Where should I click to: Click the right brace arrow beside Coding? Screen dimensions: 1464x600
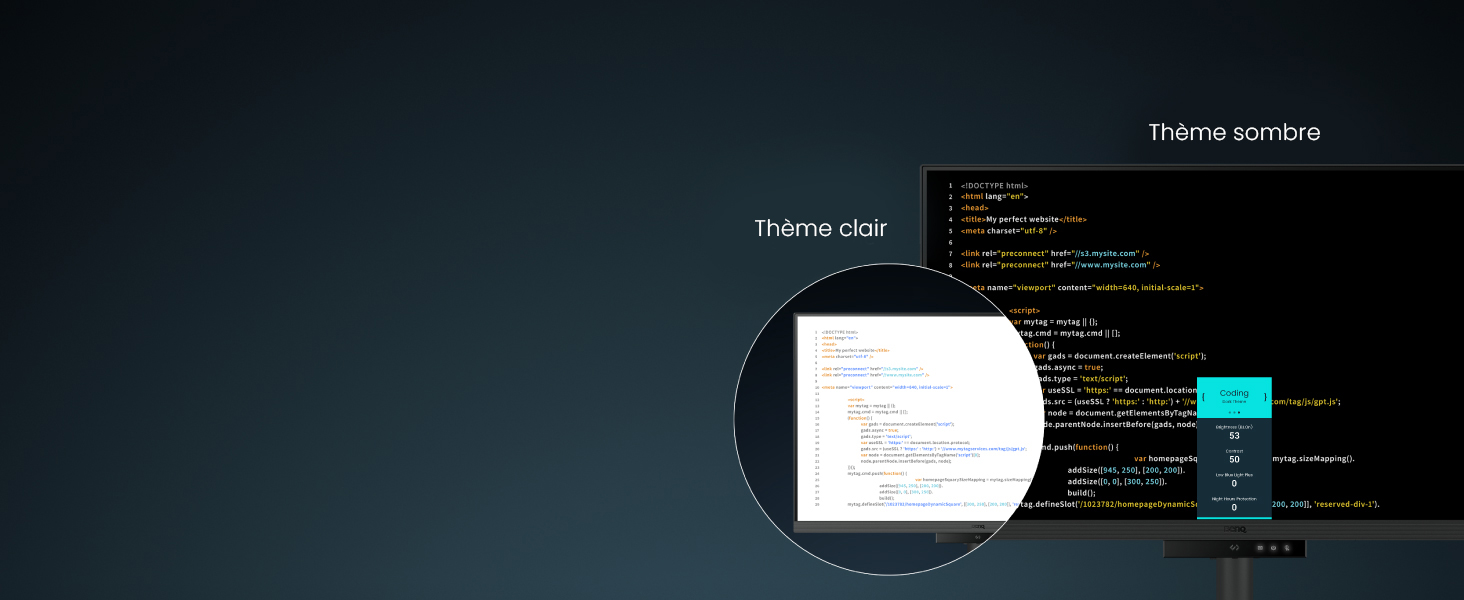(x=1265, y=397)
